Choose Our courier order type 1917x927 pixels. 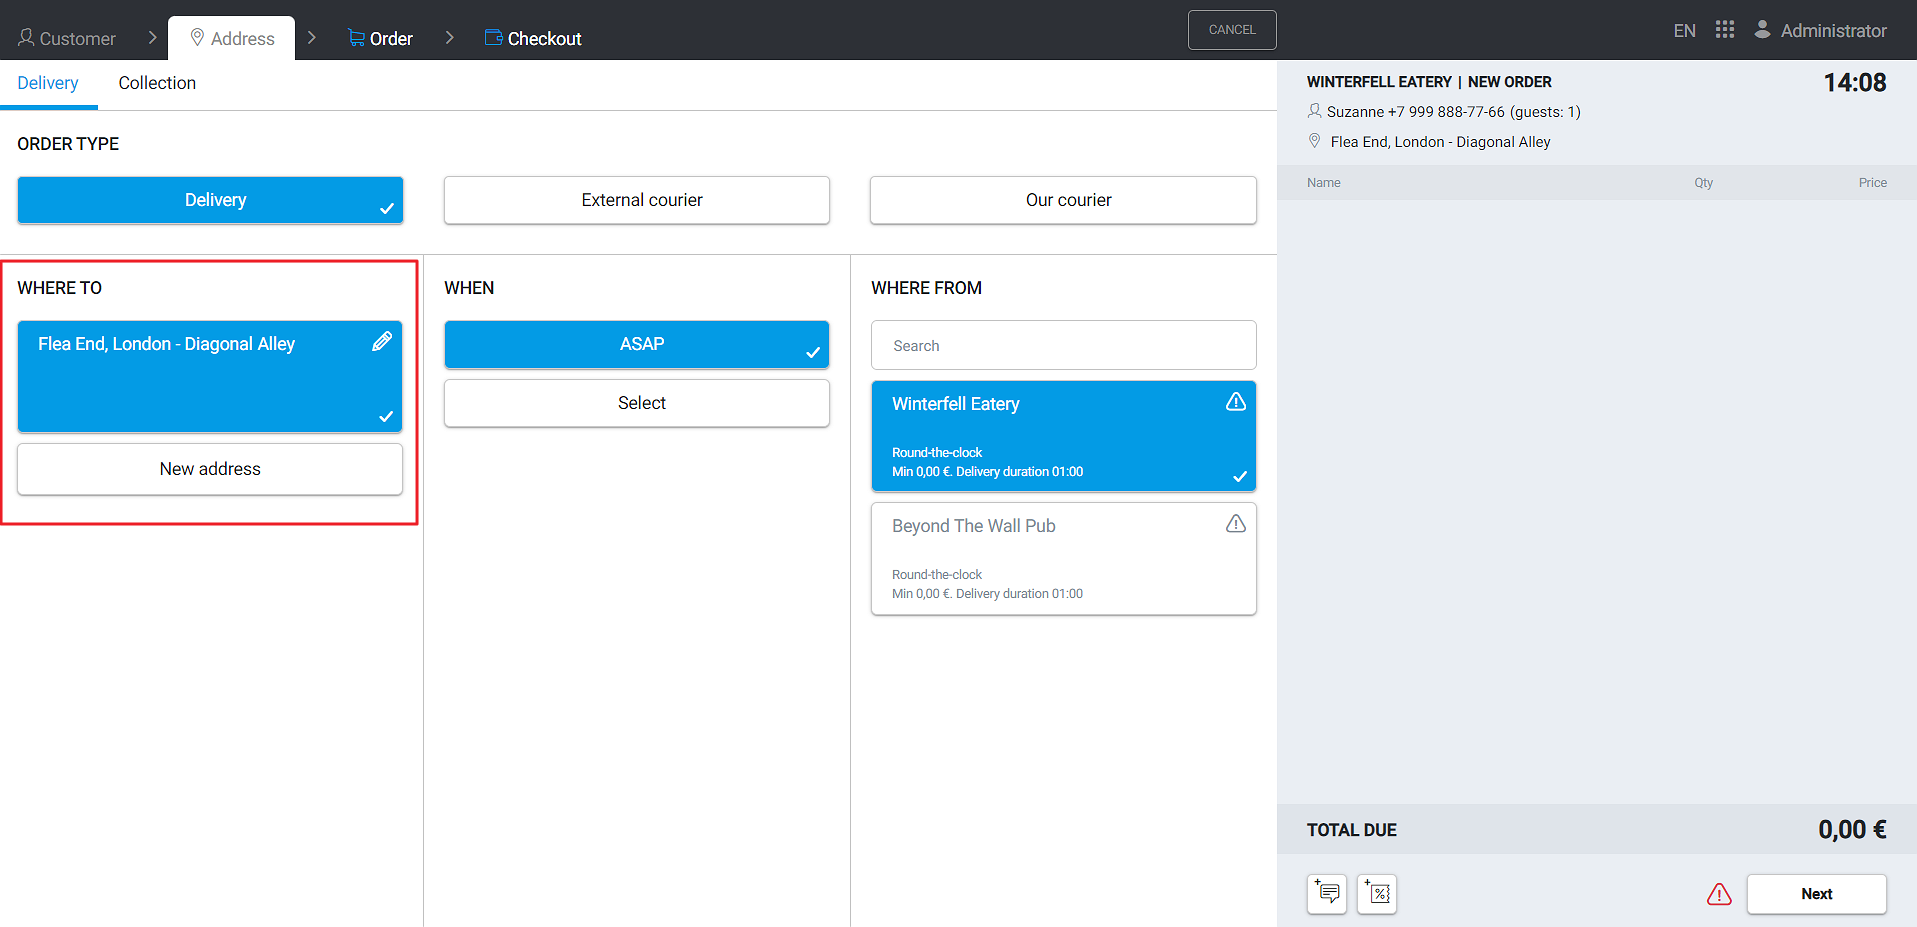[1063, 200]
